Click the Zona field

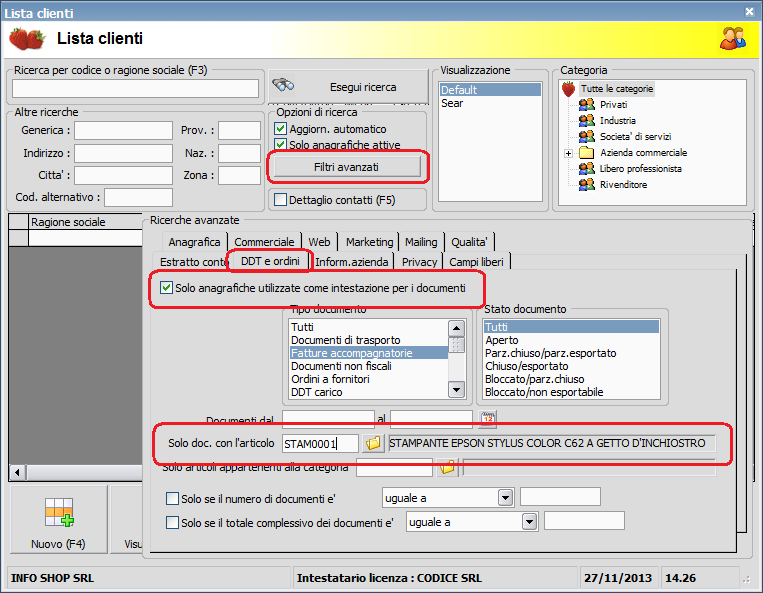(x=239, y=175)
